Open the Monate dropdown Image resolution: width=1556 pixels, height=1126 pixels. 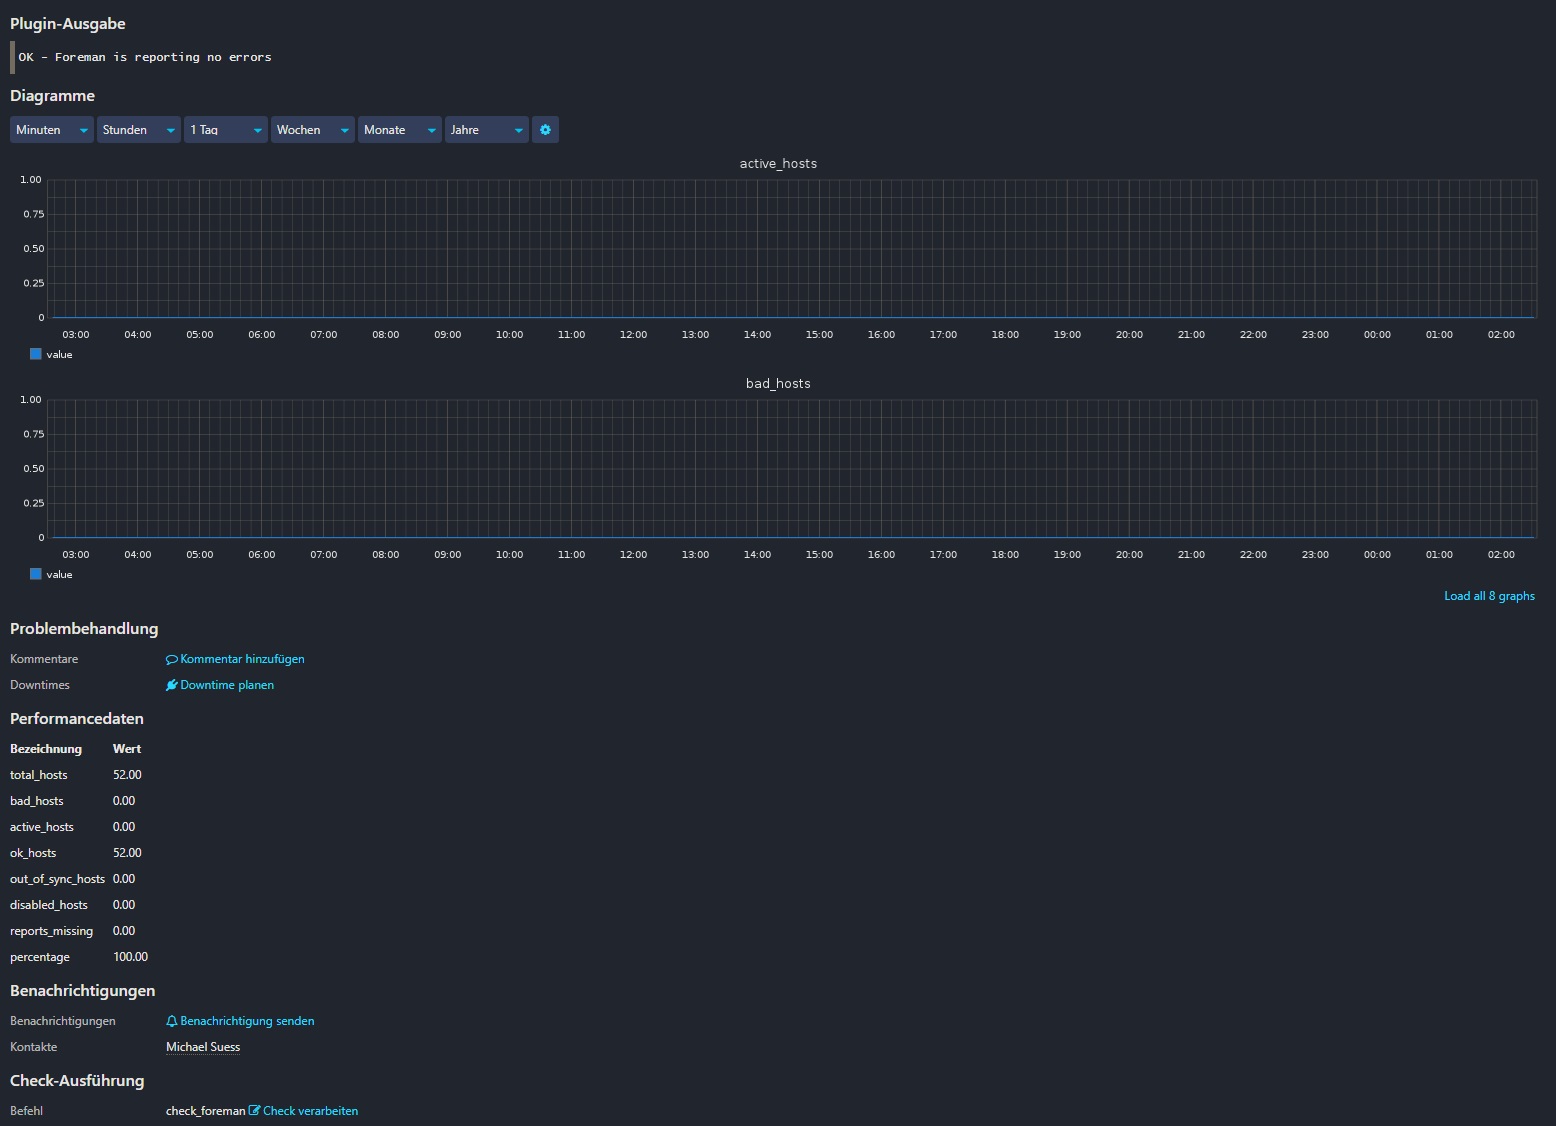[399, 130]
